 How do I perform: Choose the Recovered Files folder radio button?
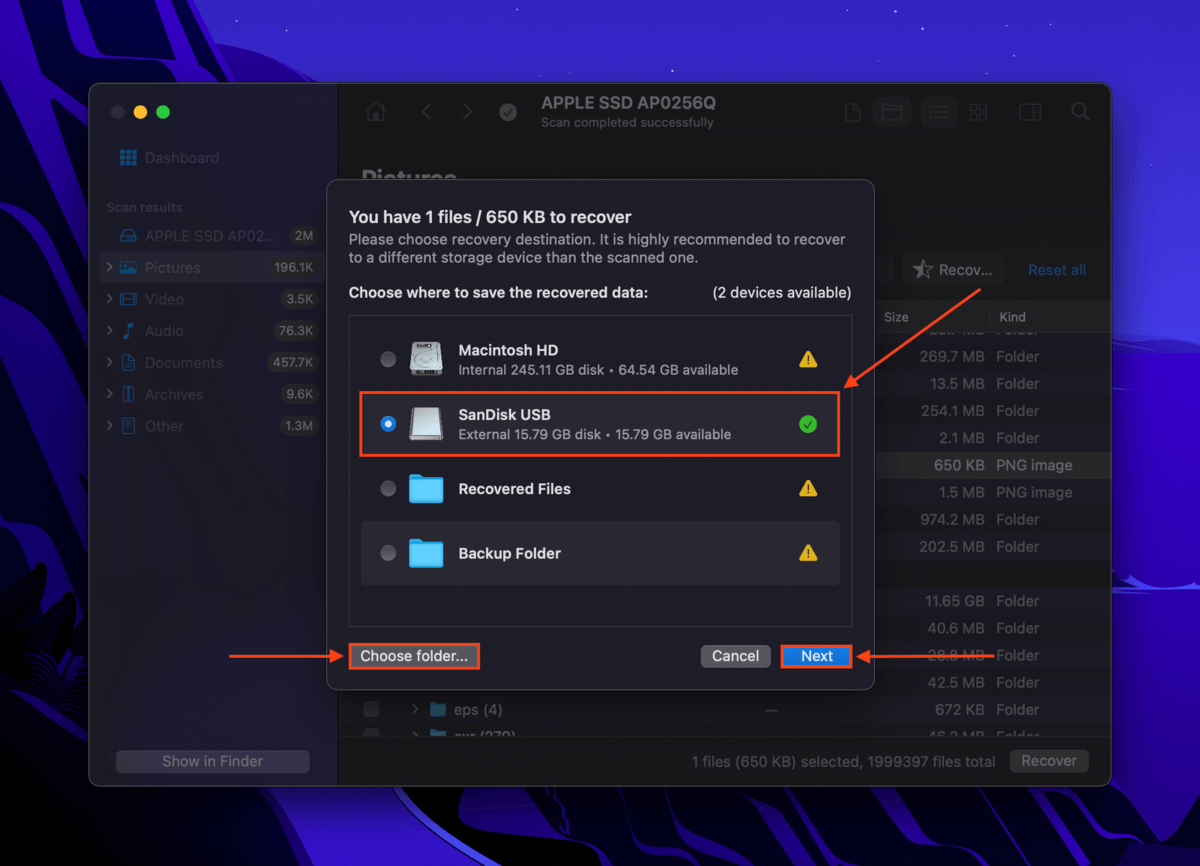tap(388, 489)
